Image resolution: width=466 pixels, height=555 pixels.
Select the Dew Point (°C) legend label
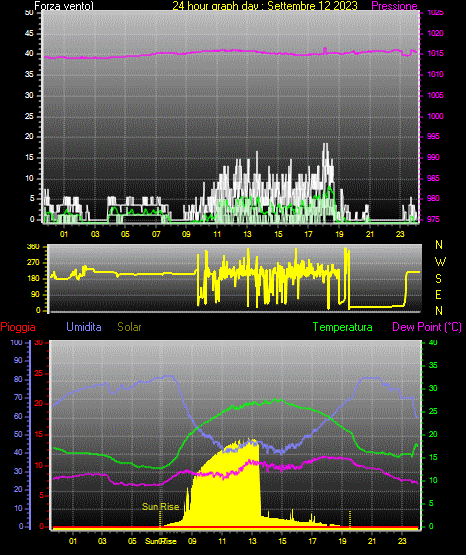click(x=427, y=327)
